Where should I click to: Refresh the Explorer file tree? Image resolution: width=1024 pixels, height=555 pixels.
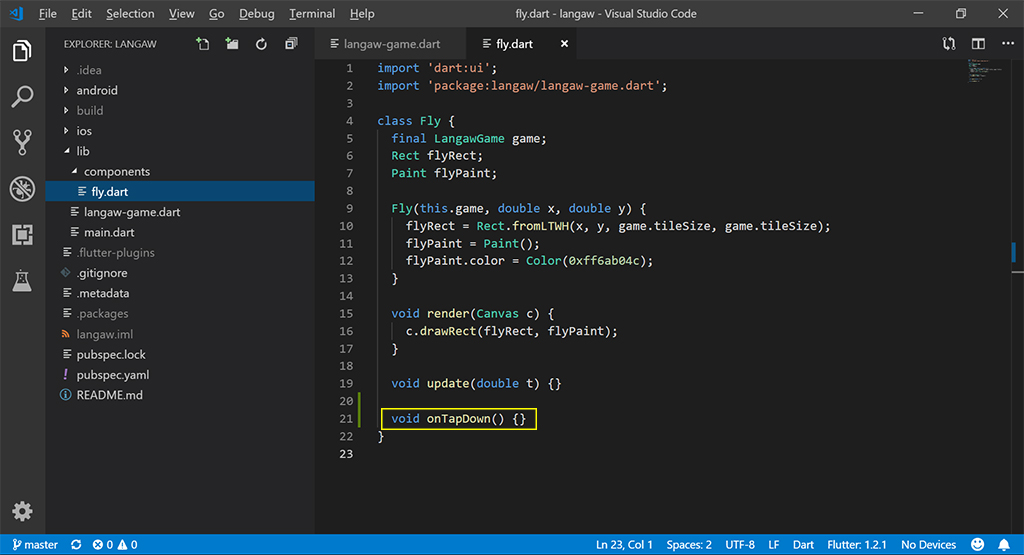tap(261, 44)
